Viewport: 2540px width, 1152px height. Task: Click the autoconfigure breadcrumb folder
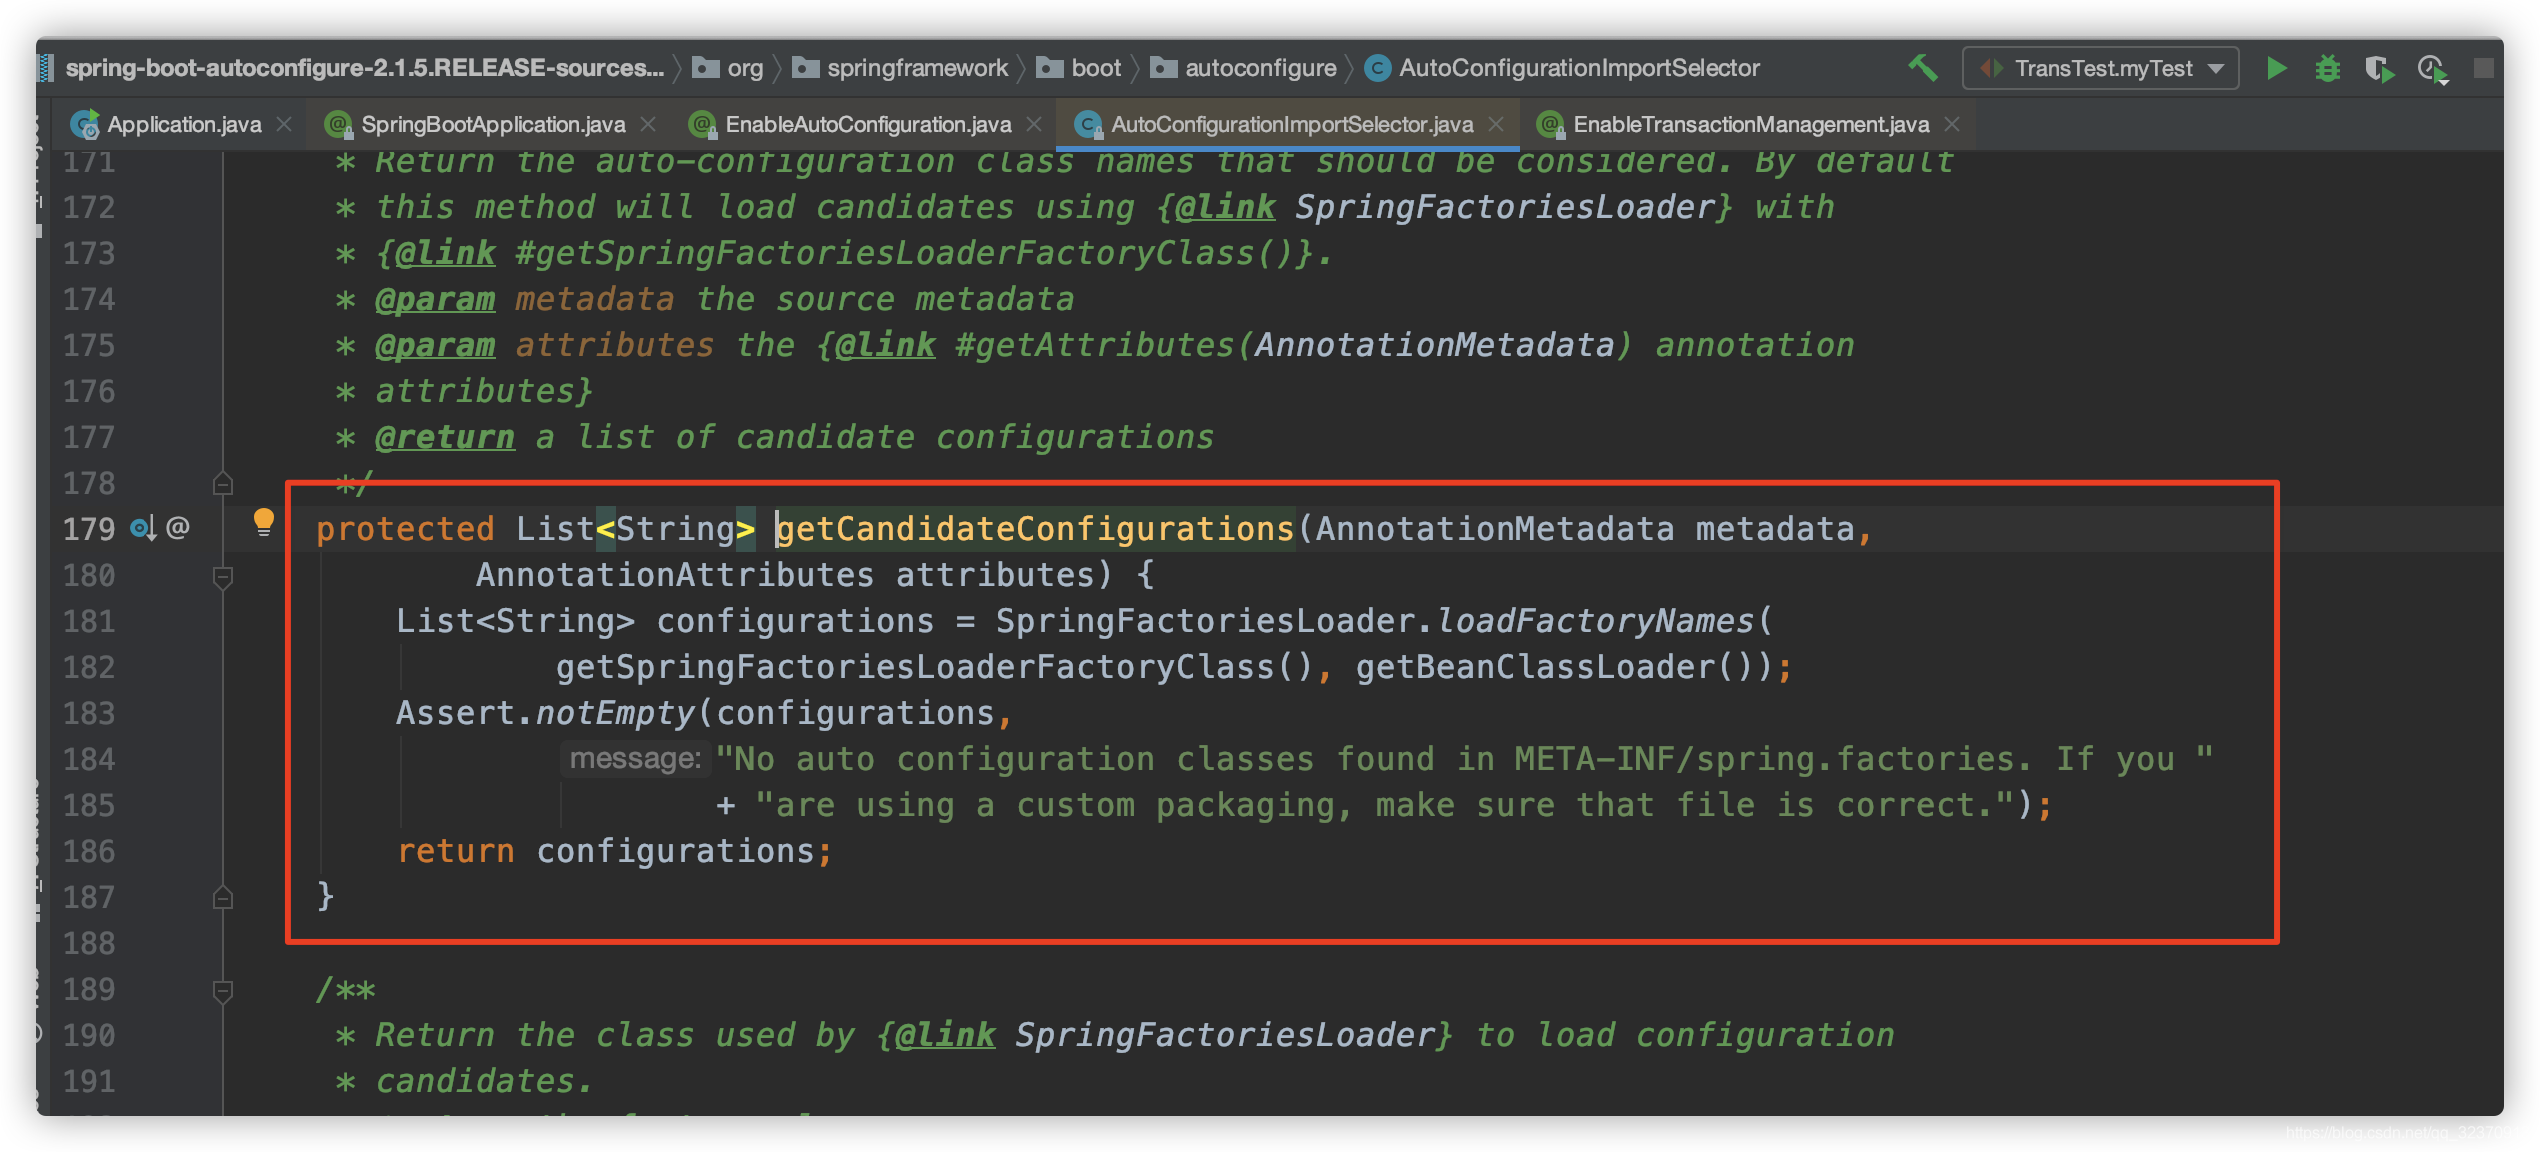point(1259,68)
